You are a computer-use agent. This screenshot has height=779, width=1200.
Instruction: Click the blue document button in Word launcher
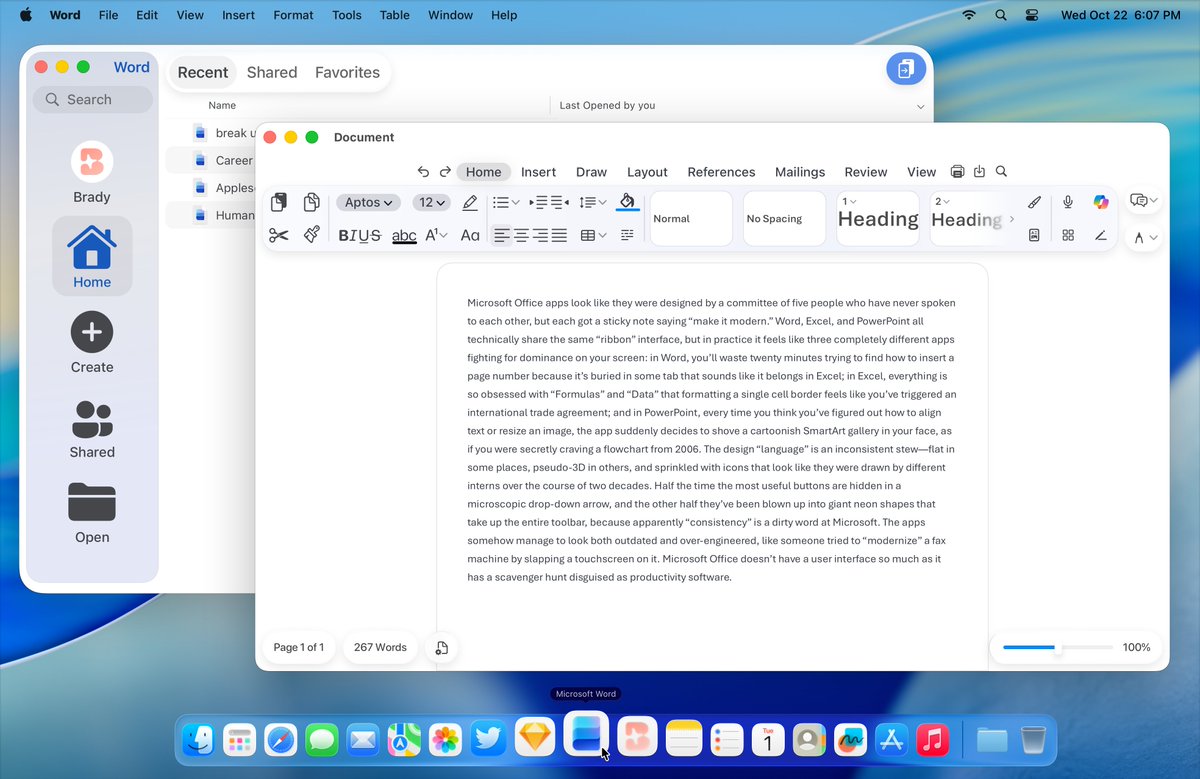click(x=906, y=69)
